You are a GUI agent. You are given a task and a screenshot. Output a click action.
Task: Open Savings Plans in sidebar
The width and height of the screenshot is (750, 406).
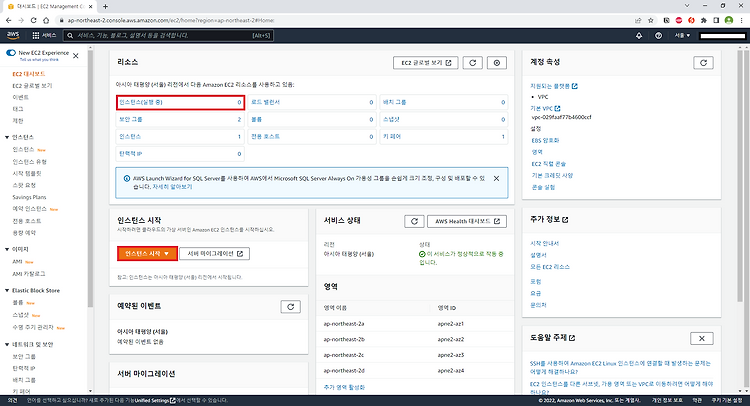pyautogui.click(x=29, y=197)
